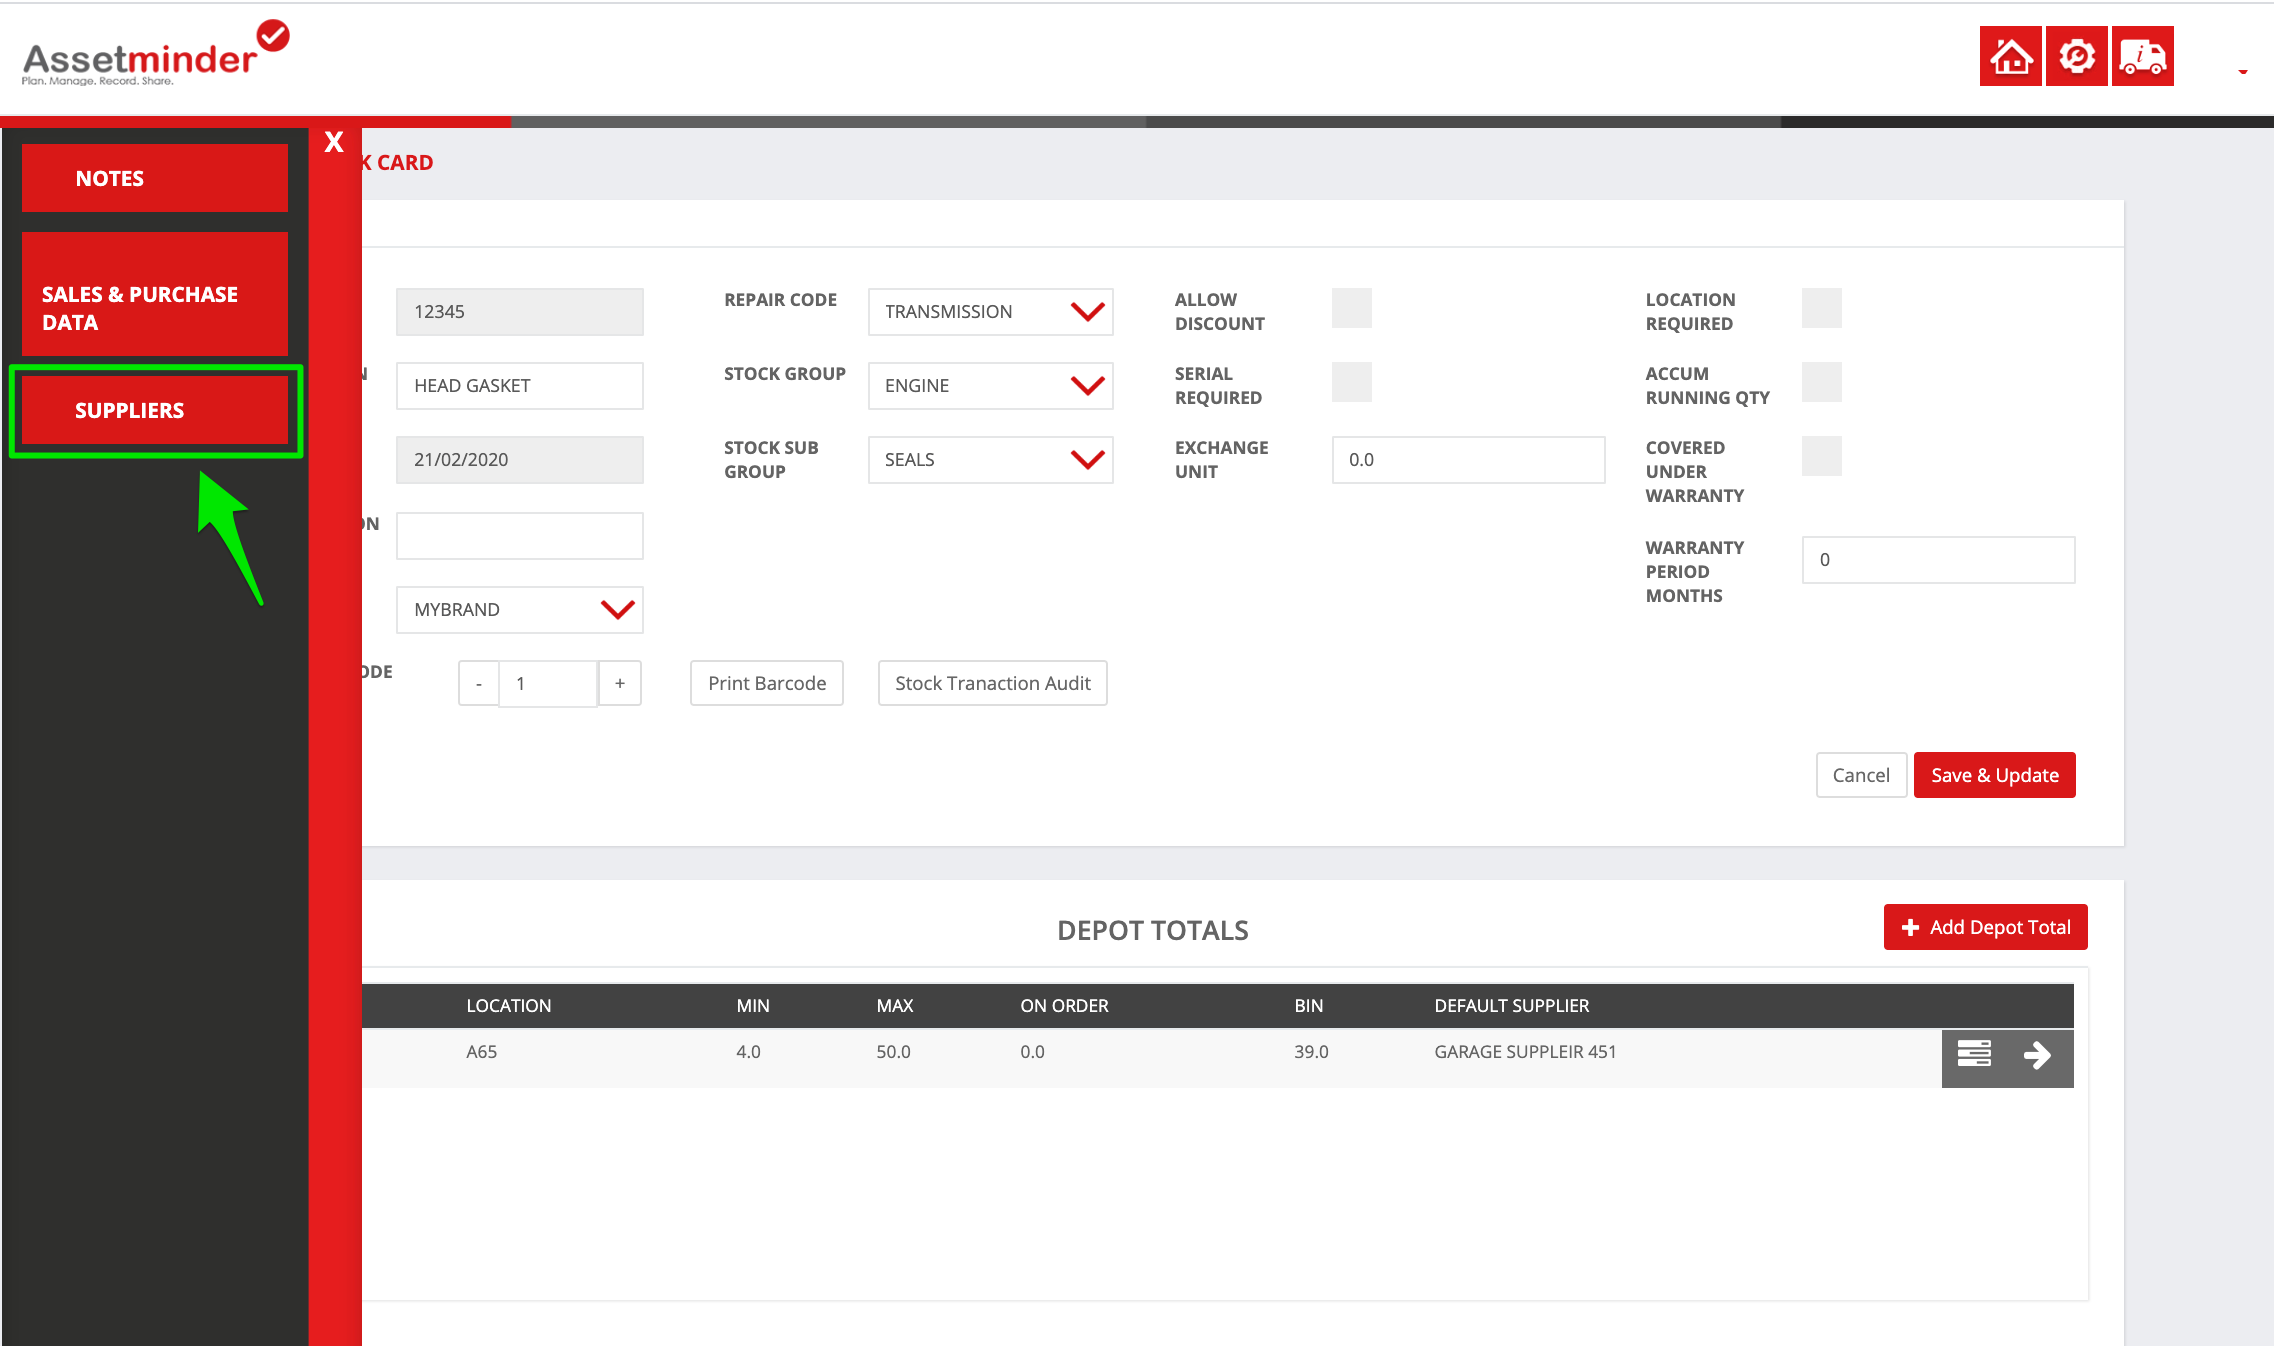2274x1346 pixels.
Task: Click the ON ORDER column header
Action: point(1064,1006)
